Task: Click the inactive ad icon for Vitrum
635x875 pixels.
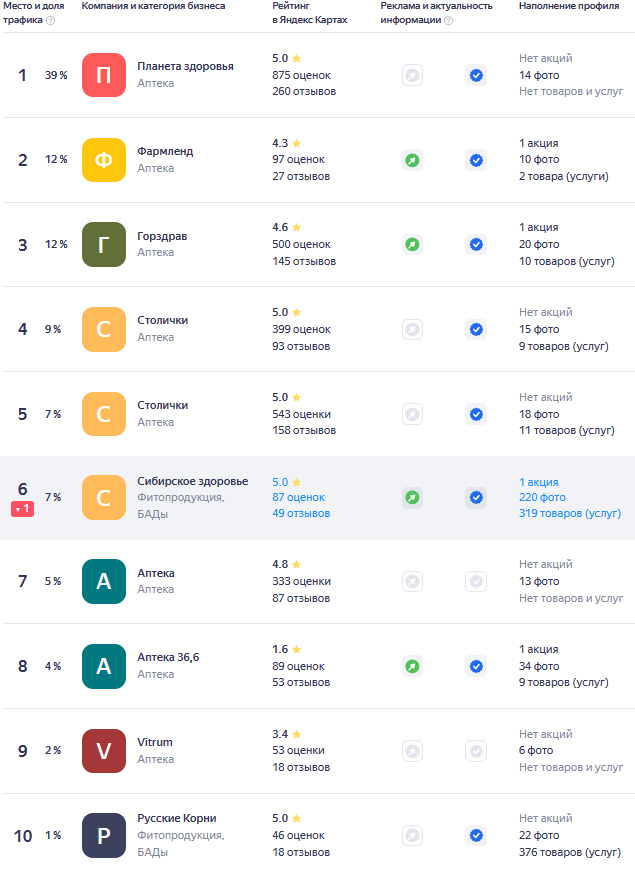Action: tap(412, 751)
